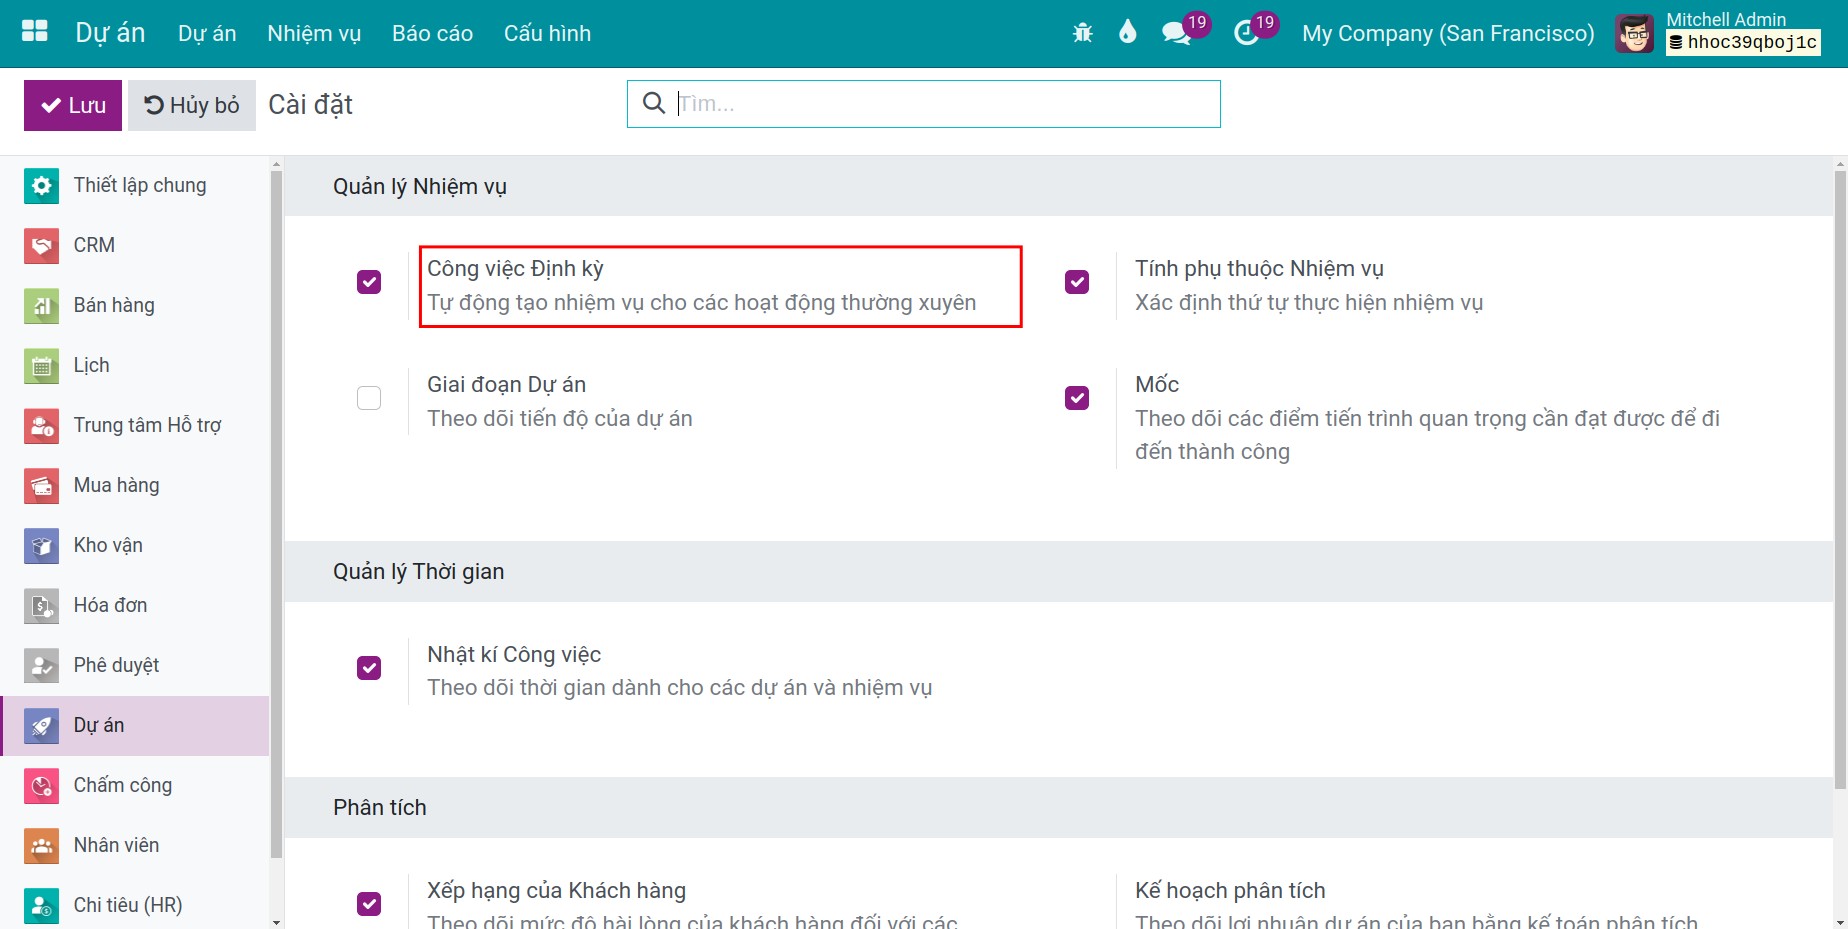Click the main panel vertical scrollbar
1848x929 pixels.
click(x=1840, y=480)
